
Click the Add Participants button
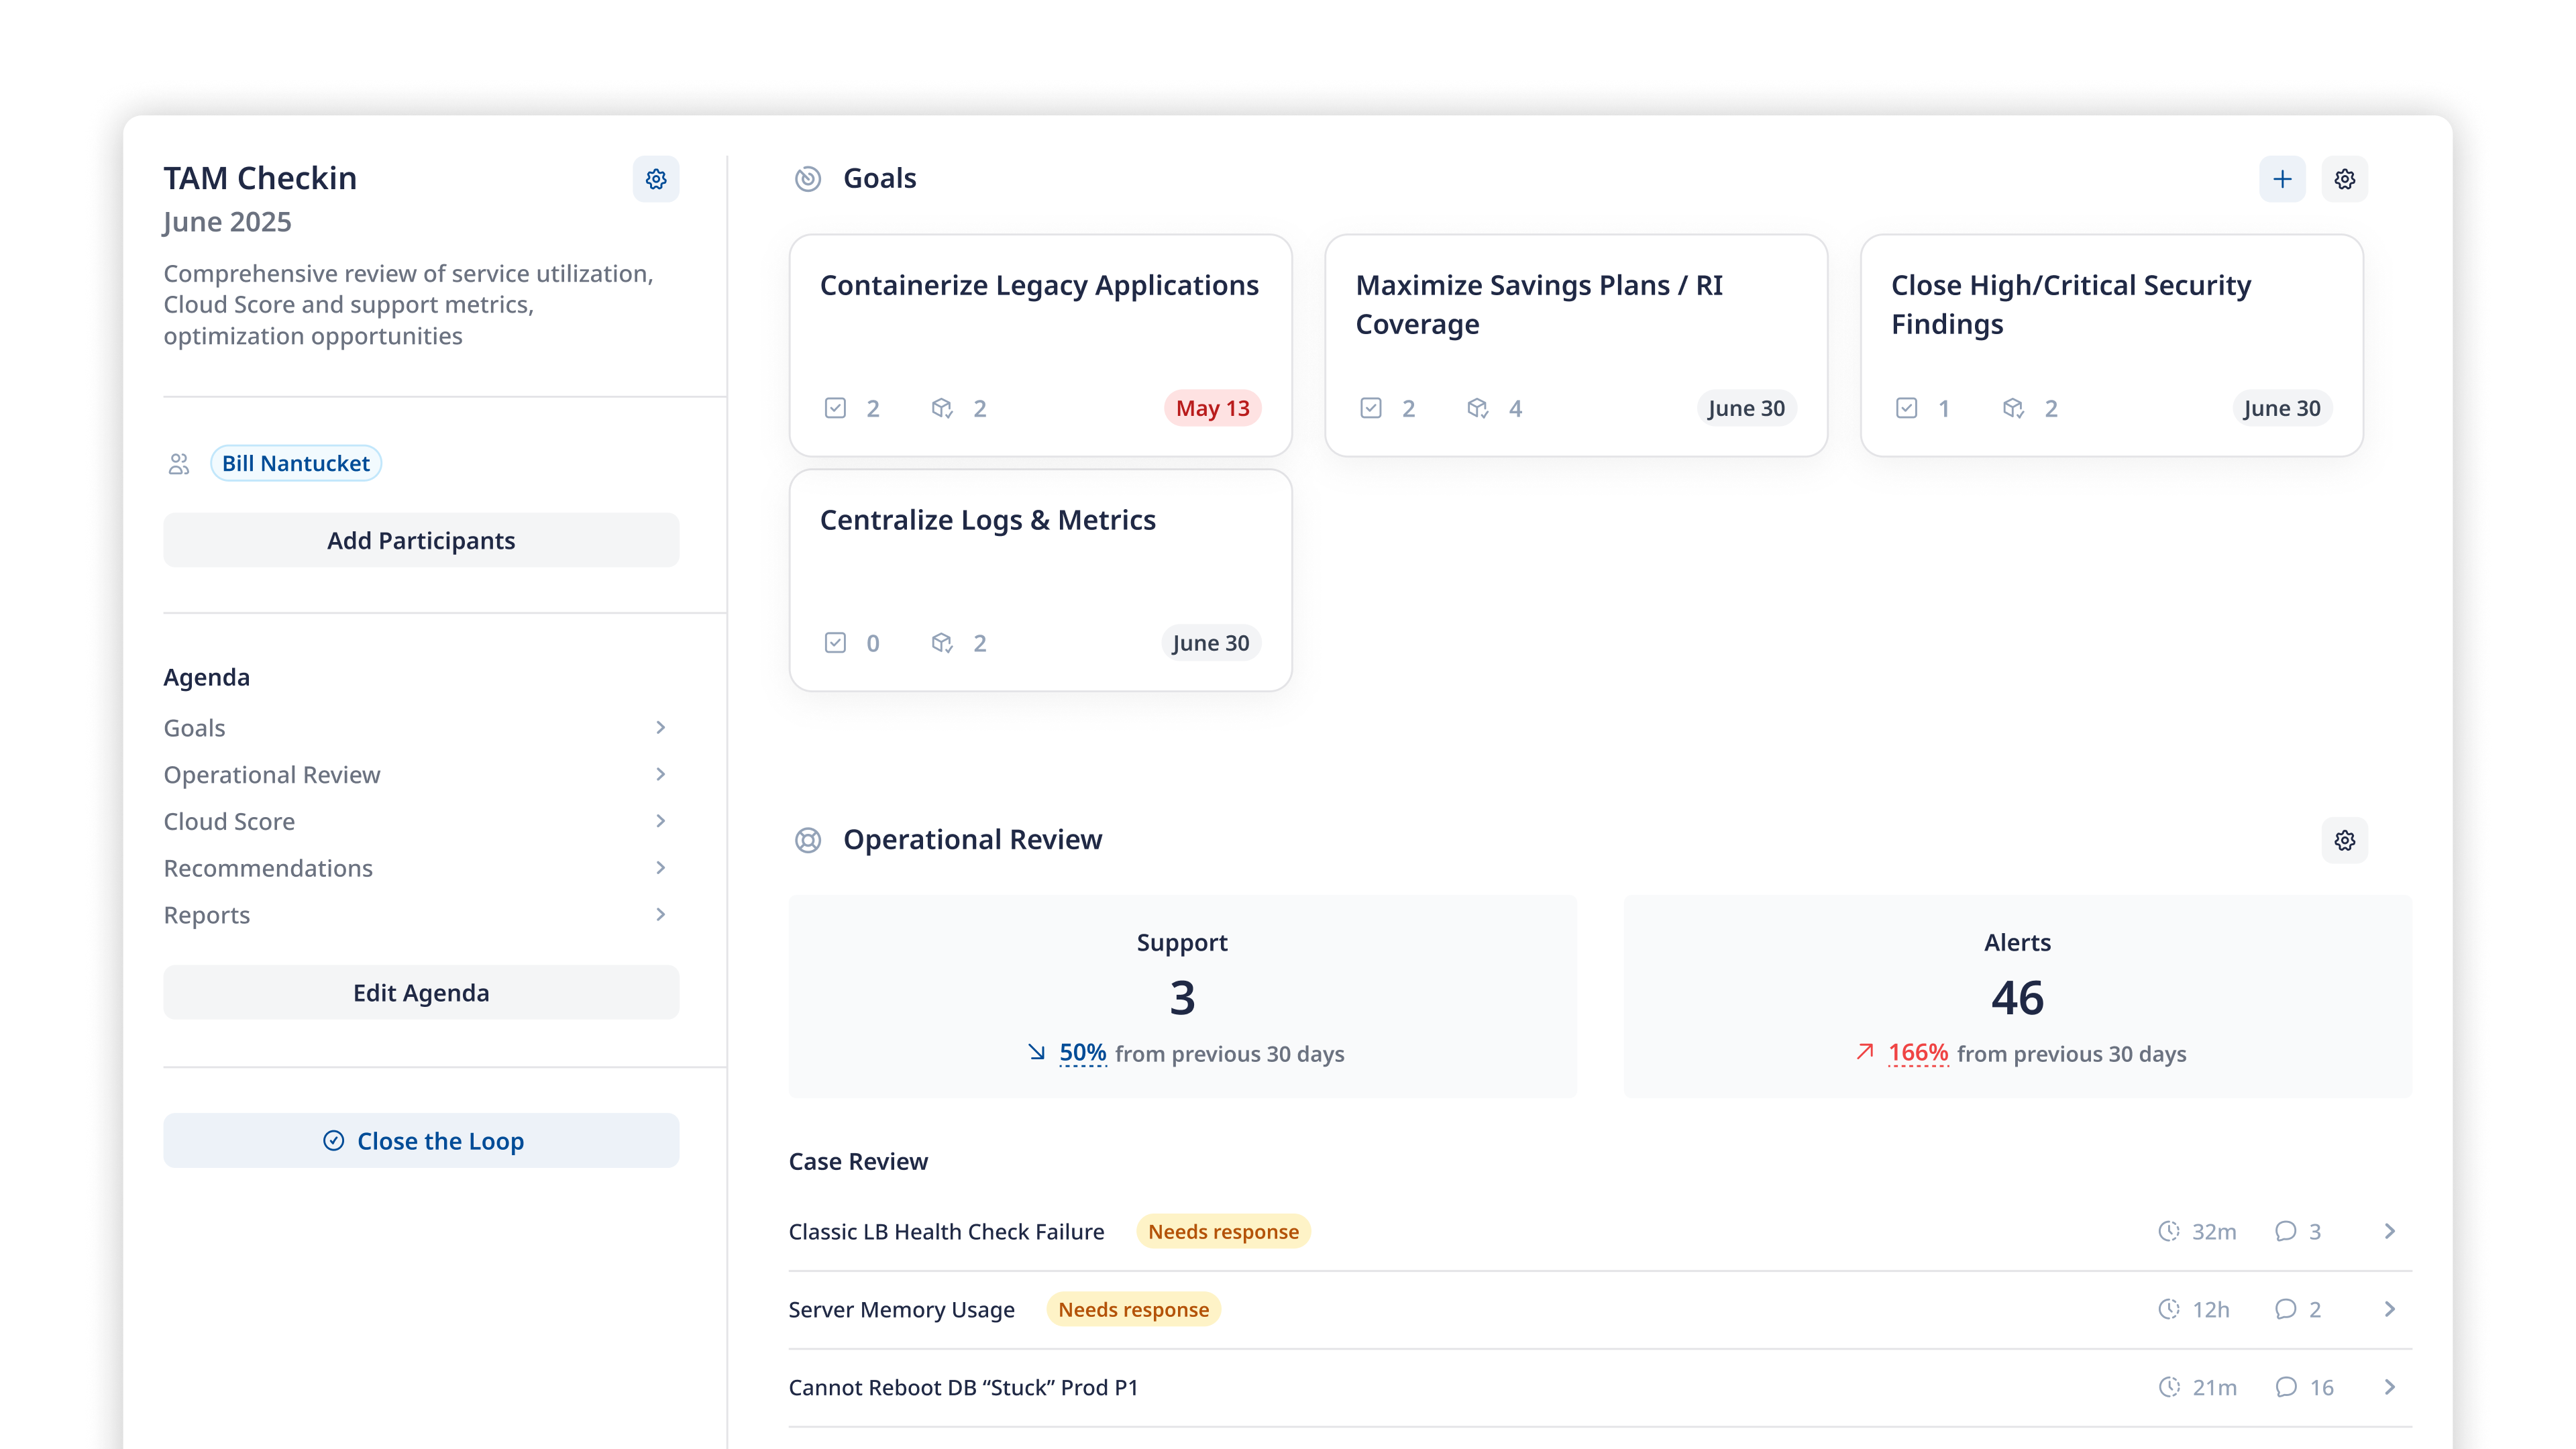click(x=421, y=540)
